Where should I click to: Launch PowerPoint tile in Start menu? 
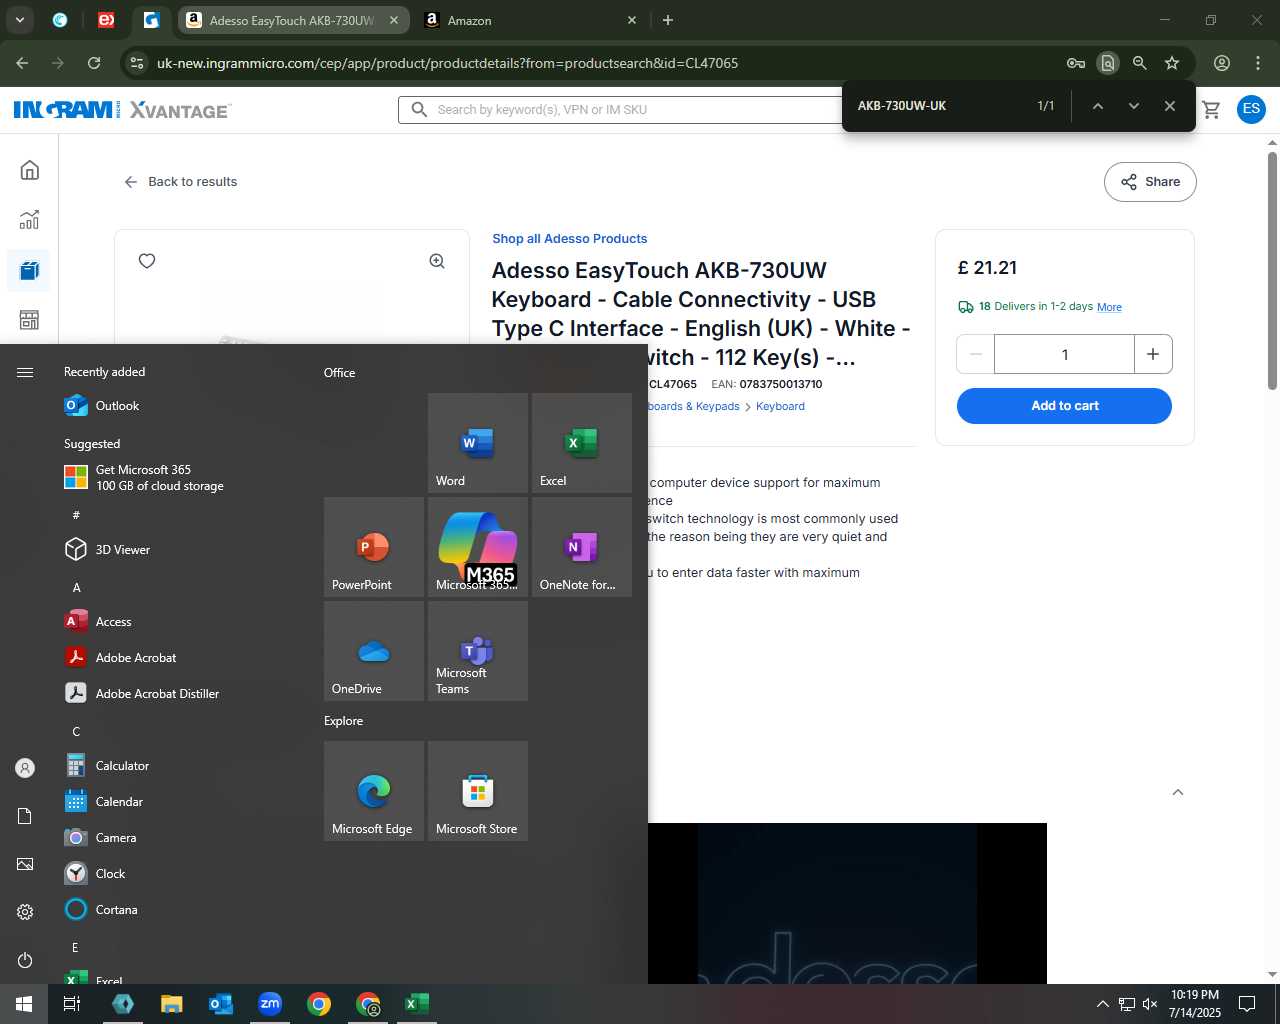point(373,546)
